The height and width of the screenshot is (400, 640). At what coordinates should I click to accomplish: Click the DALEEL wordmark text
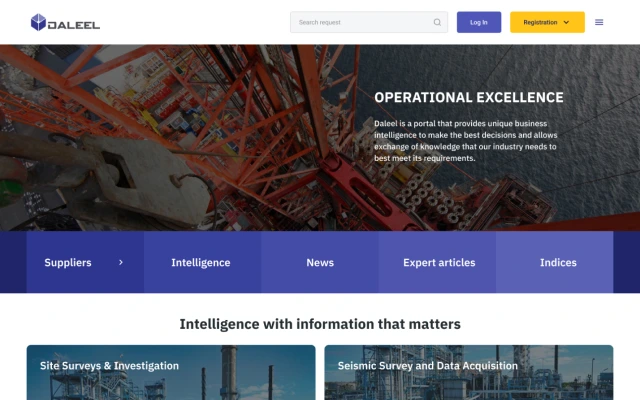tap(73, 25)
